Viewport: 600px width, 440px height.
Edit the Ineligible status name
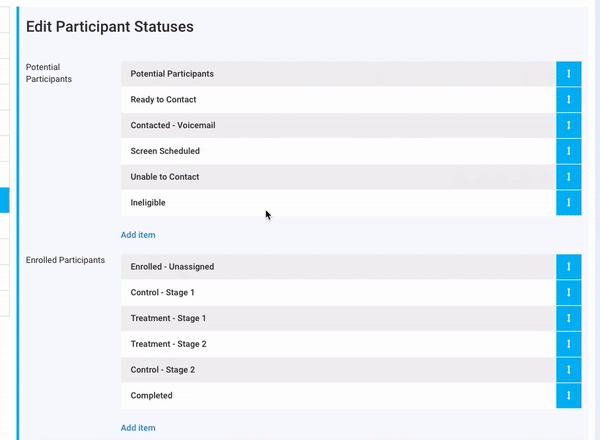(338, 203)
